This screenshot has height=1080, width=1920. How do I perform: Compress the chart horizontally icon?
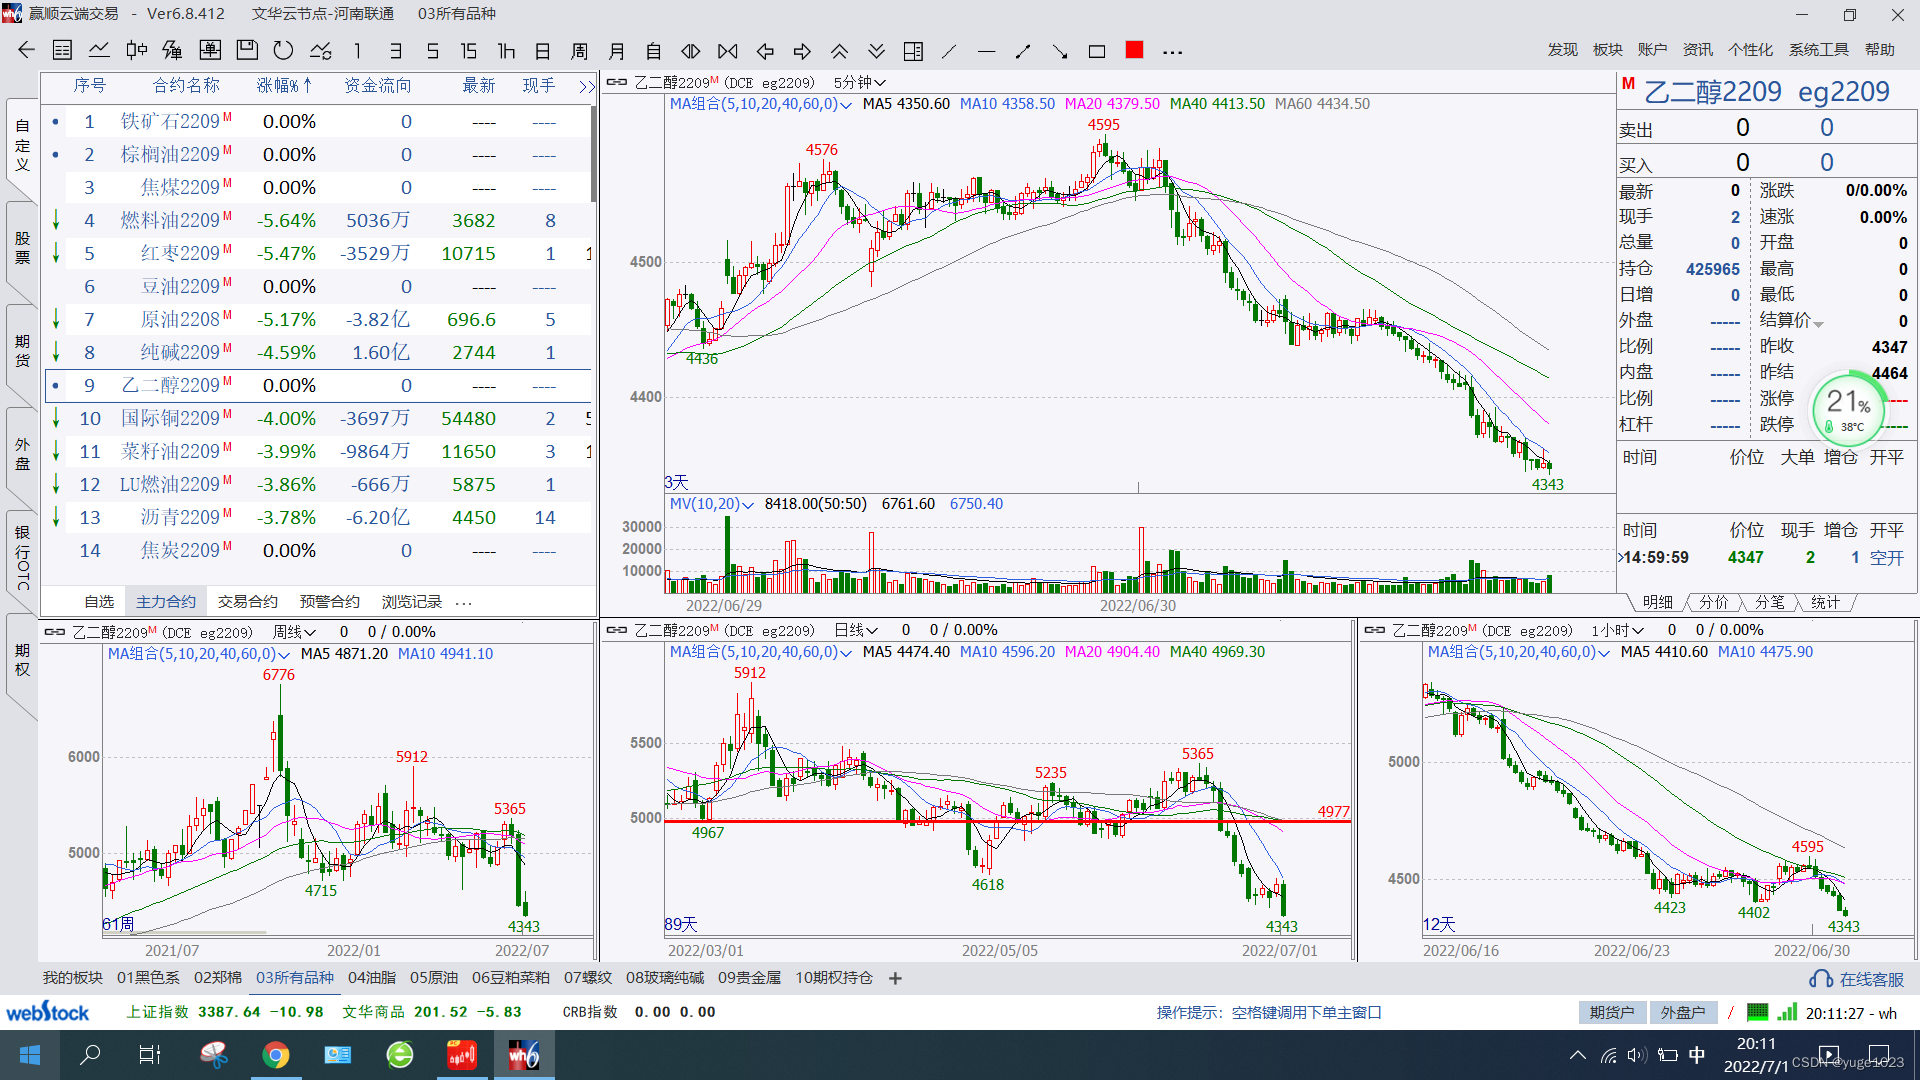coord(691,51)
